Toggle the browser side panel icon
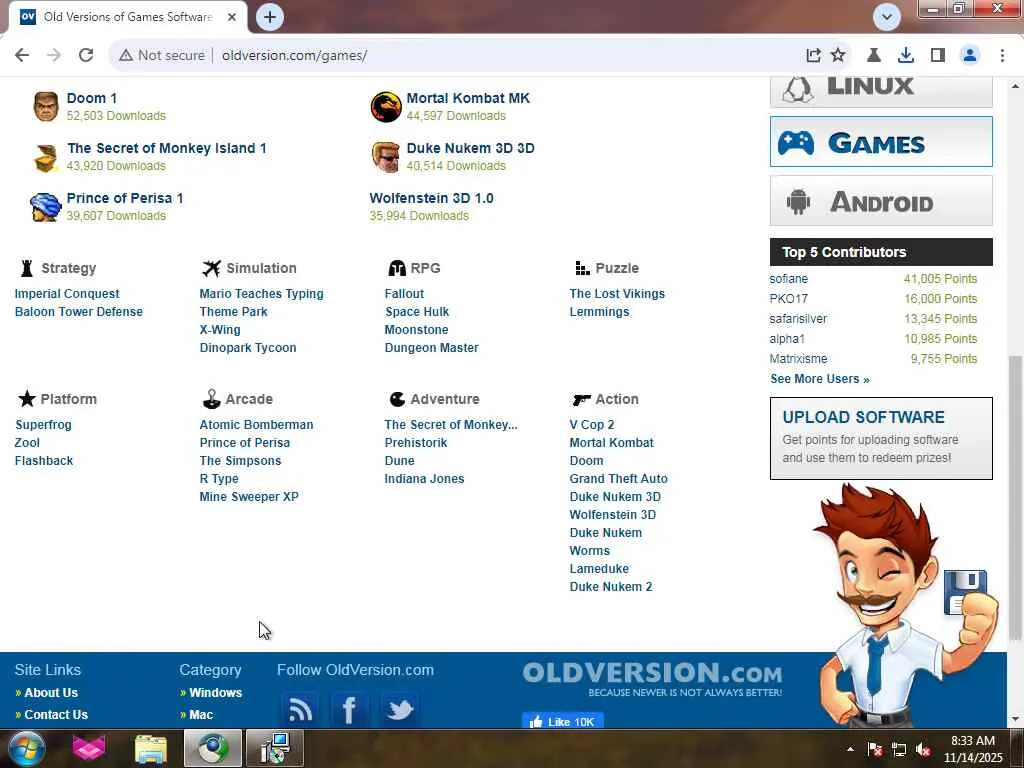The image size is (1024, 768). coord(937,56)
